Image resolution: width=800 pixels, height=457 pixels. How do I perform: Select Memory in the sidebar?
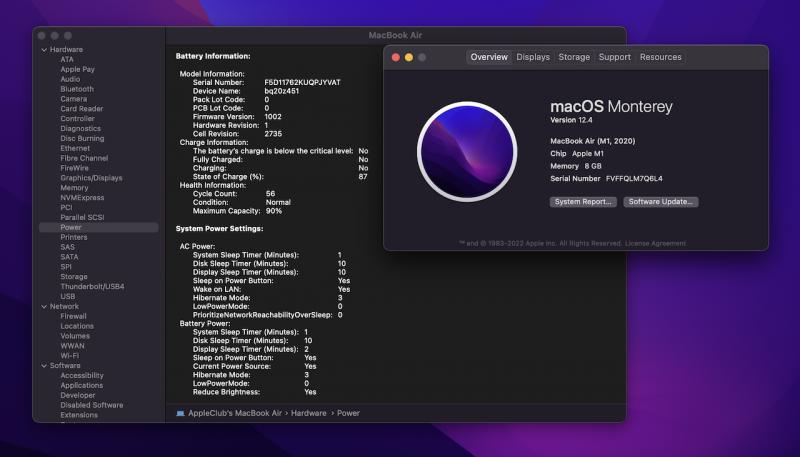[x=74, y=188]
